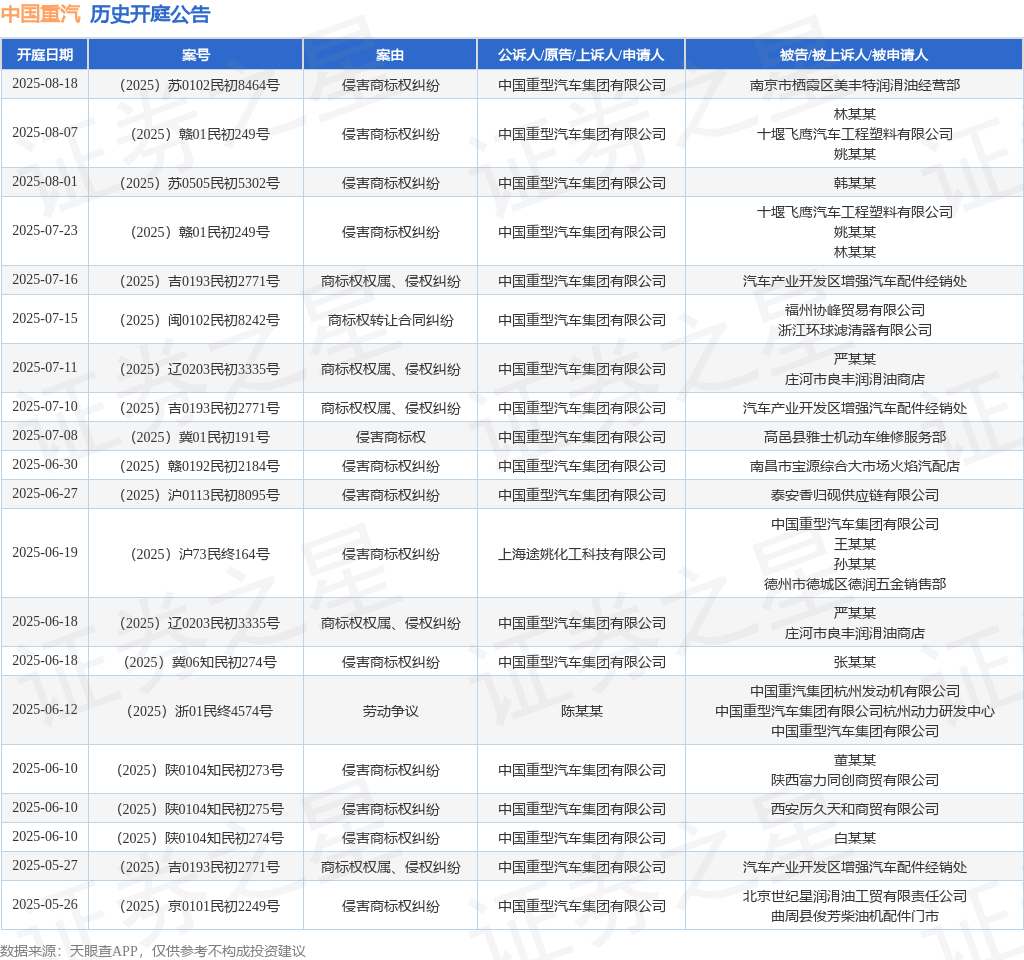Click the date 2025-06-30
This screenshot has height=960, width=1024.
coord(44,464)
